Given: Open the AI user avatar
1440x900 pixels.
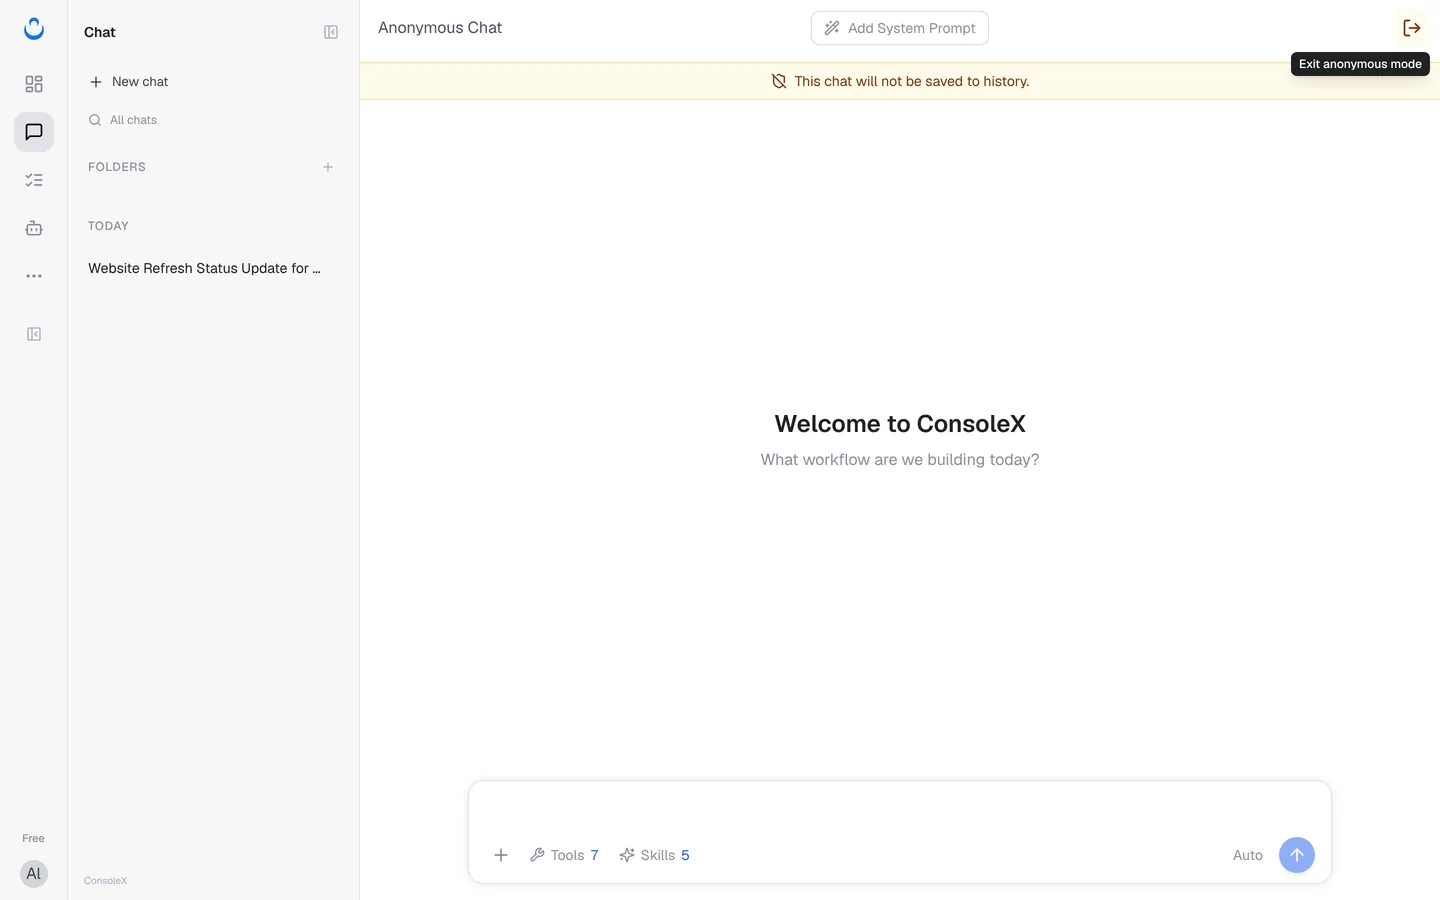Looking at the screenshot, I should (34, 874).
